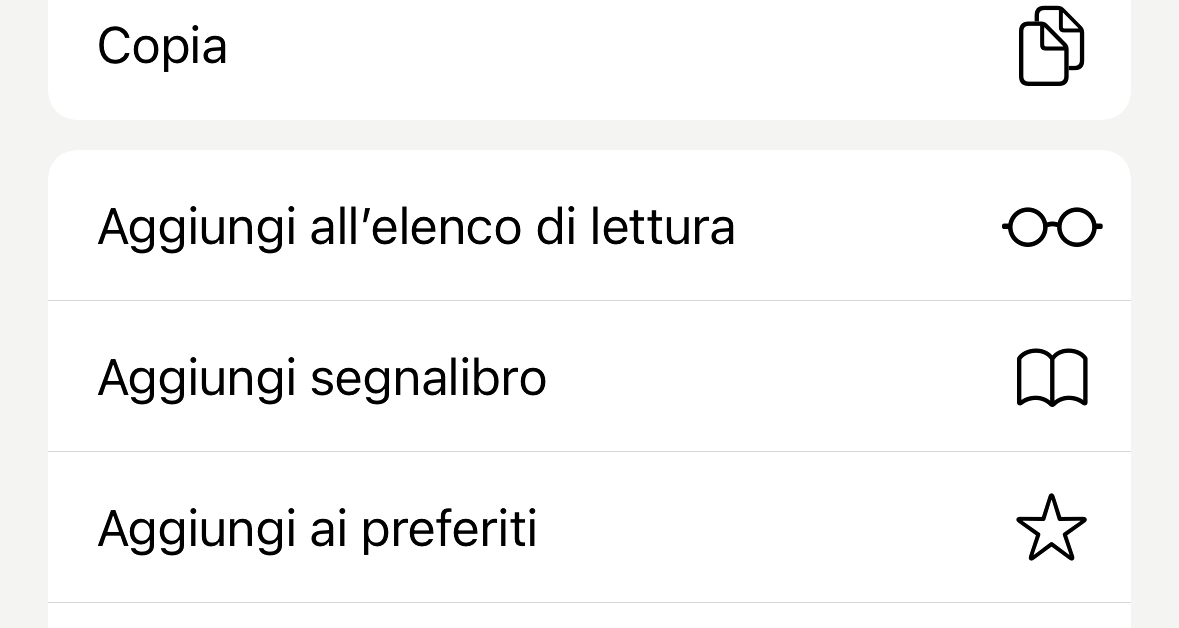Screen dimensions: 1179x628
Task: Click blank area of Aggiungi ai preferiti row
Action: point(774,528)
